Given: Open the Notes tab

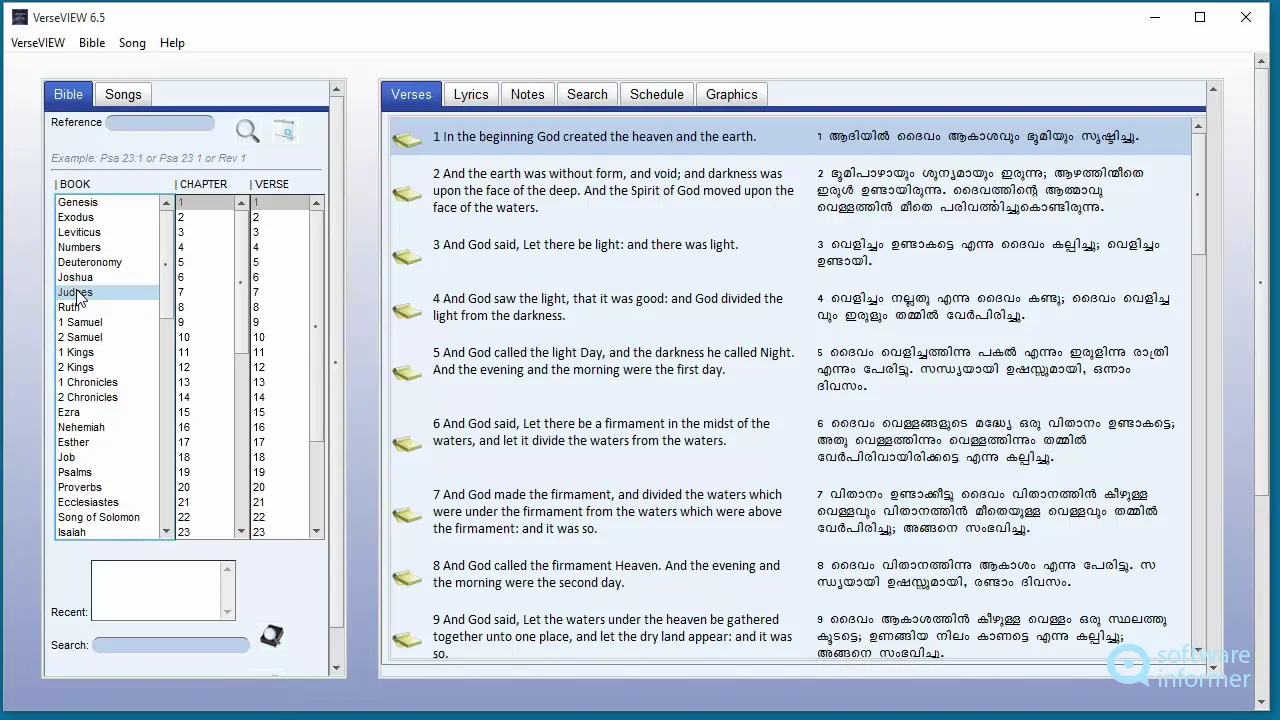Looking at the screenshot, I should pyautogui.click(x=527, y=94).
